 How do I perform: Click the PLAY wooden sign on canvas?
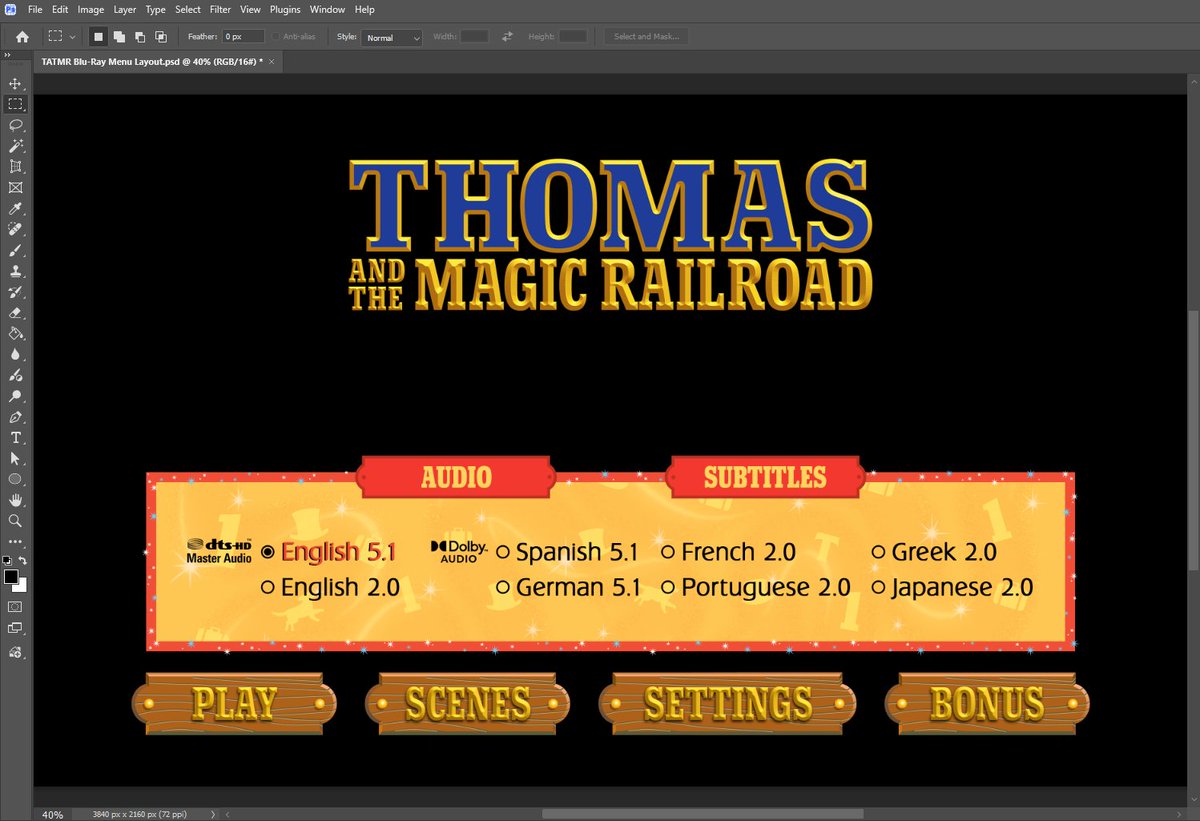point(234,704)
